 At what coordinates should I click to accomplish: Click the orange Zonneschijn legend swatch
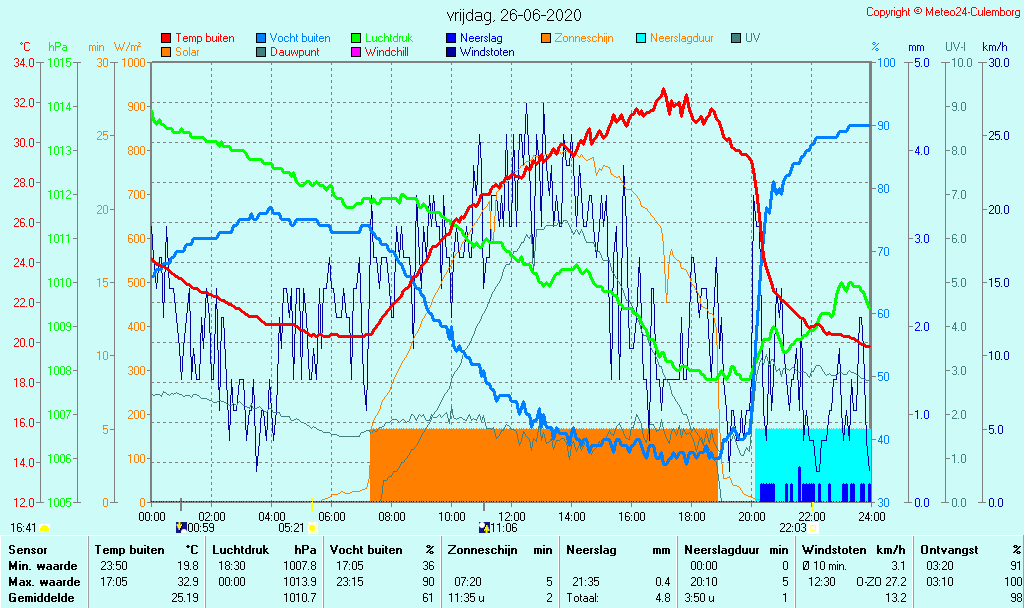coord(546,39)
